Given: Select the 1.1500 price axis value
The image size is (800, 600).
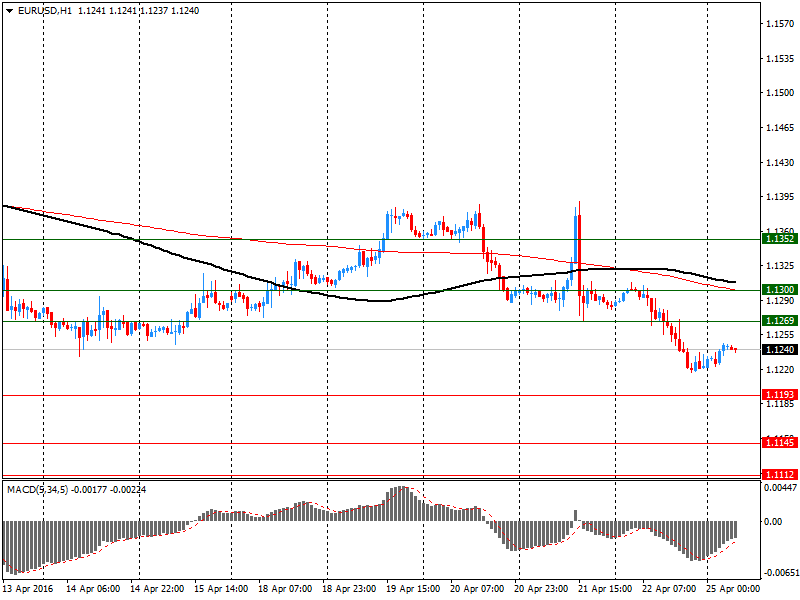Looking at the screenshot, I should [780, 93].
